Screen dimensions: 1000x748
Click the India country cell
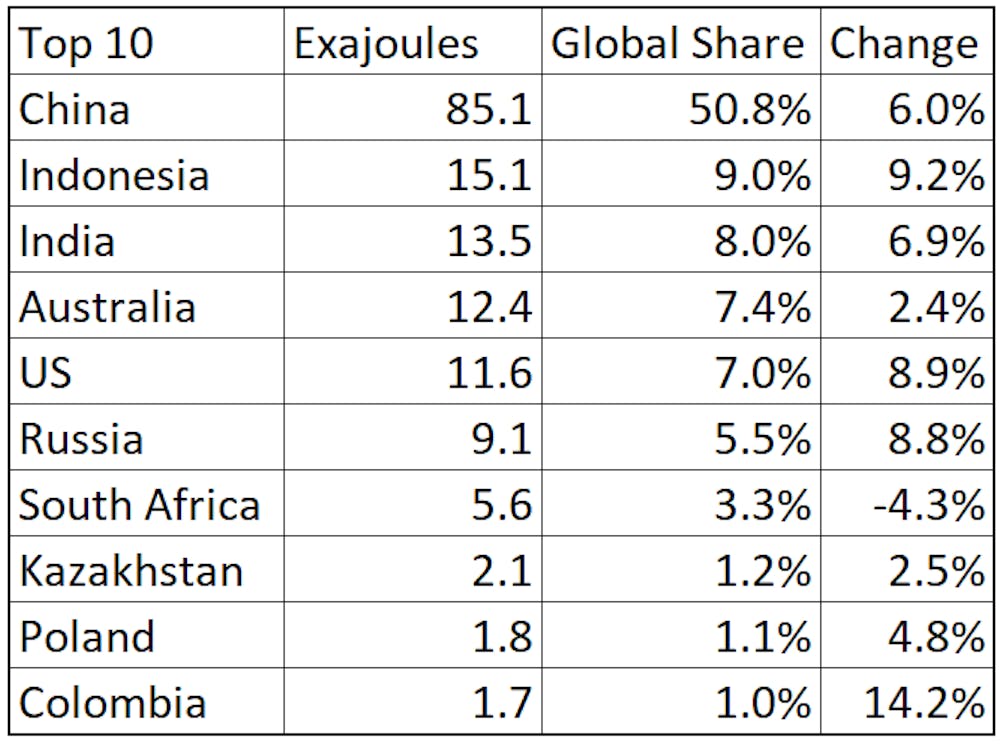pos(147,239)
